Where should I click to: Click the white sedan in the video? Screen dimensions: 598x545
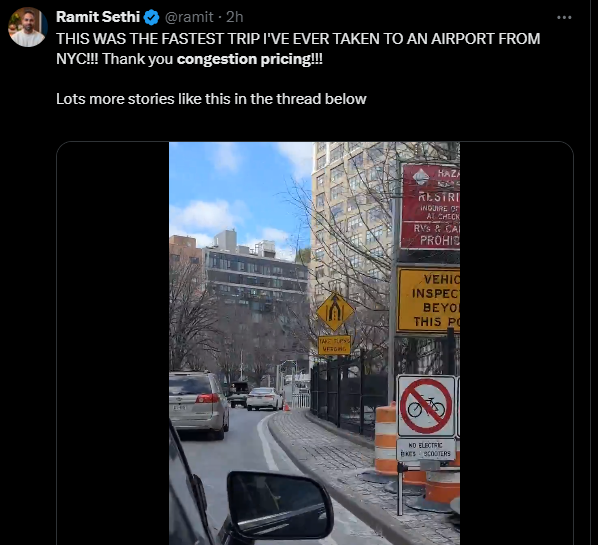[x=264, y=399]
